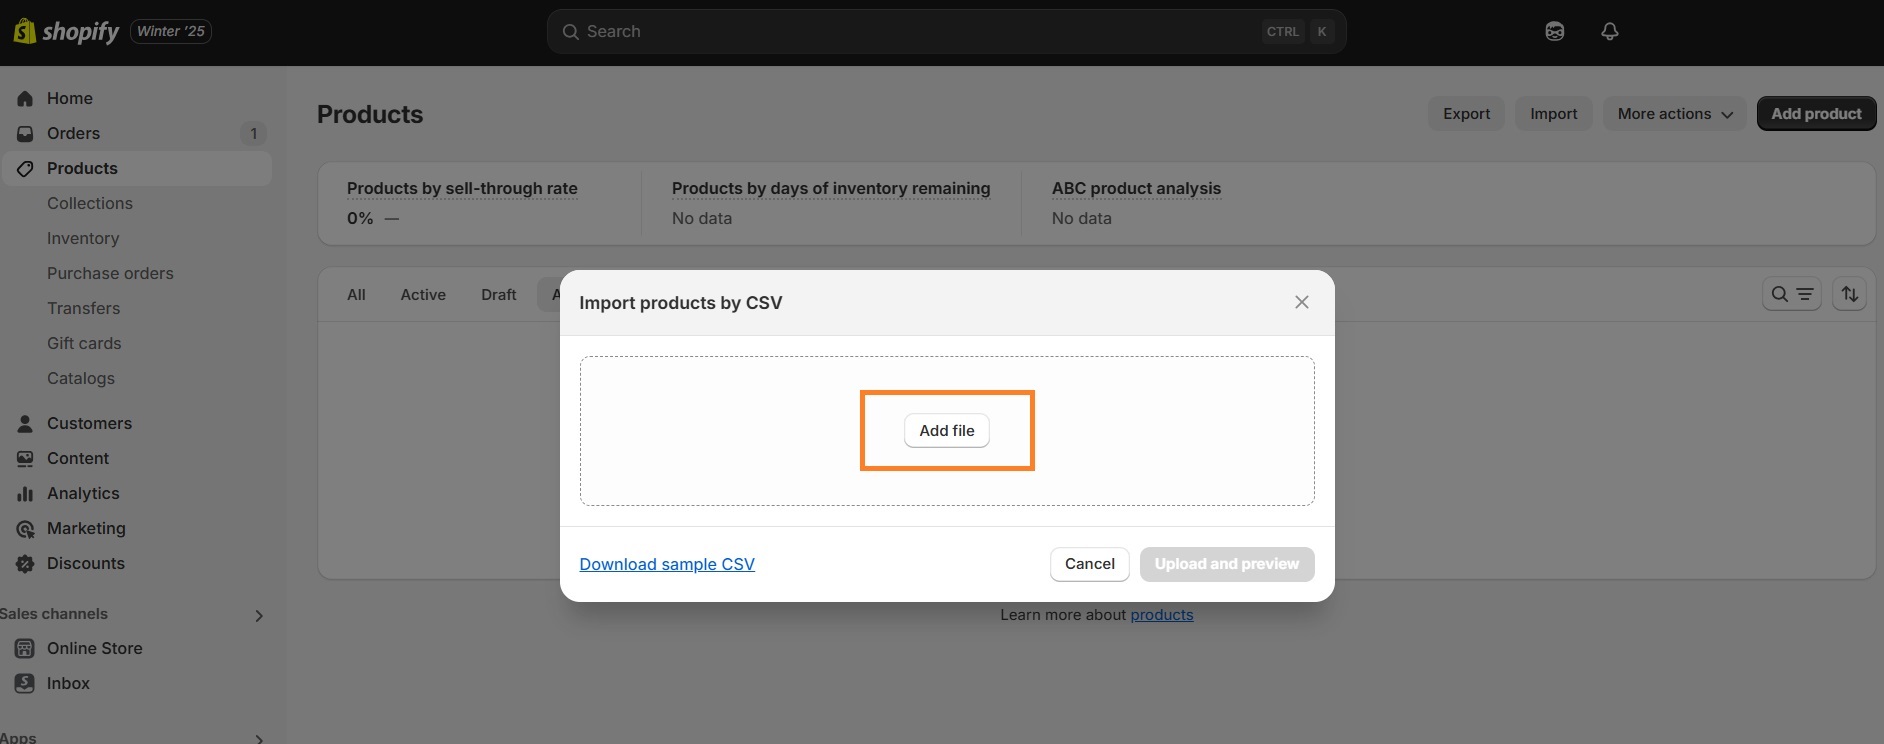Screen dimensions: 1884x744
Task: Click the Export button
Action: point(1466,114)
